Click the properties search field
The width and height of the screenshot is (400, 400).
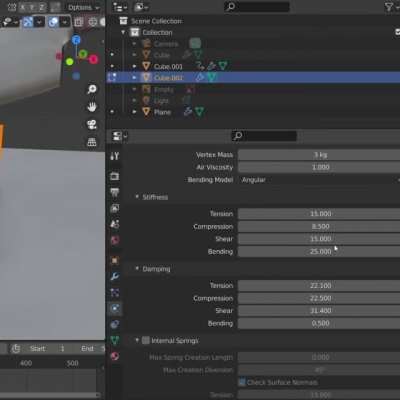point(264,136)
